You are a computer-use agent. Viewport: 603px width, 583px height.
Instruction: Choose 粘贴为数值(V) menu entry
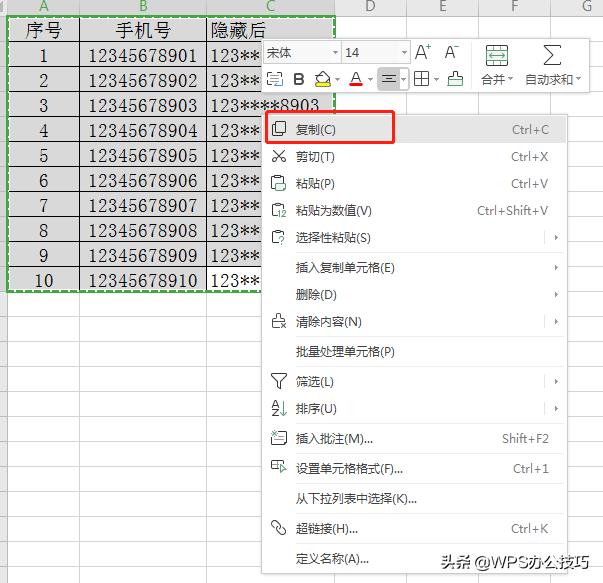[415, 210]
